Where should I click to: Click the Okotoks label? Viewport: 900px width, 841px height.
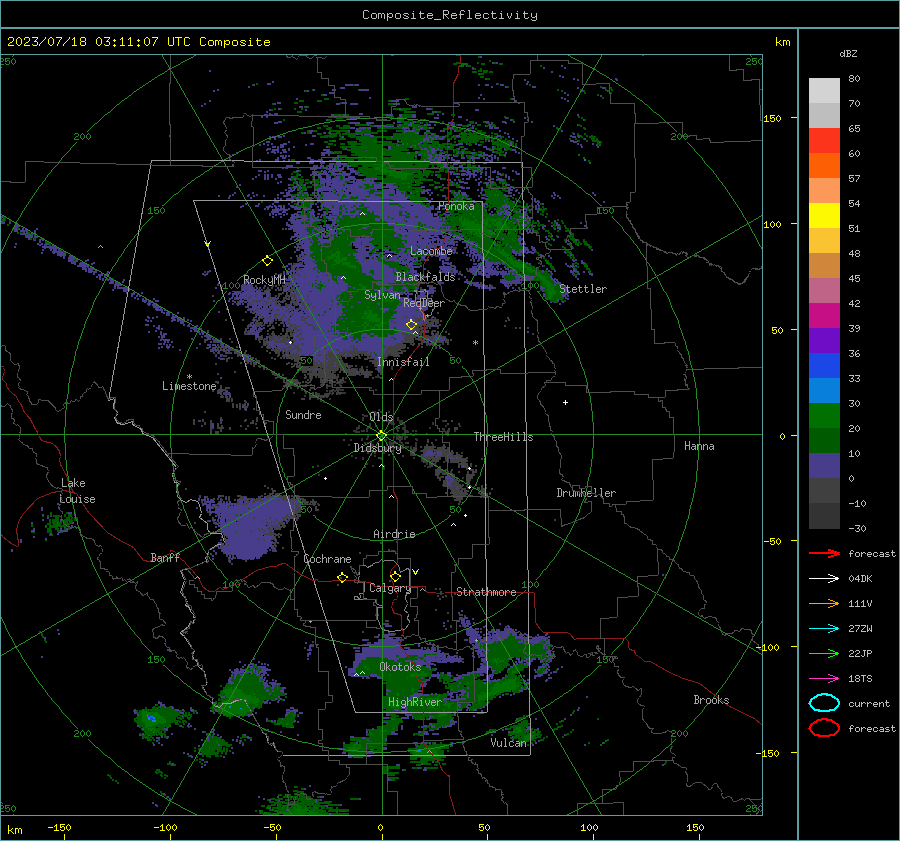[400, 666]
